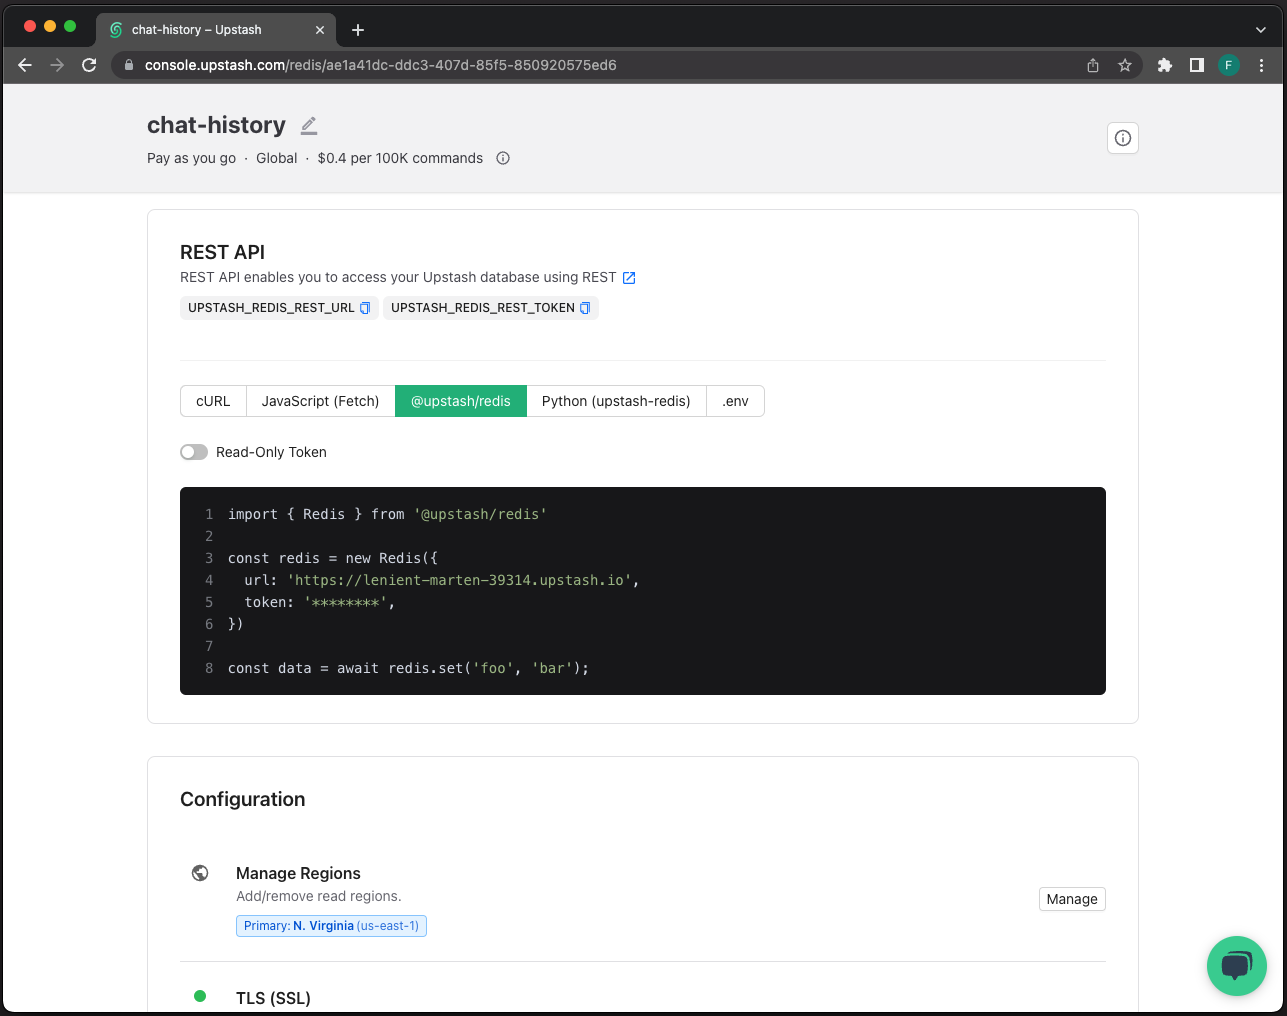Click the edit pencil beside chat-history

pos(308,124)
